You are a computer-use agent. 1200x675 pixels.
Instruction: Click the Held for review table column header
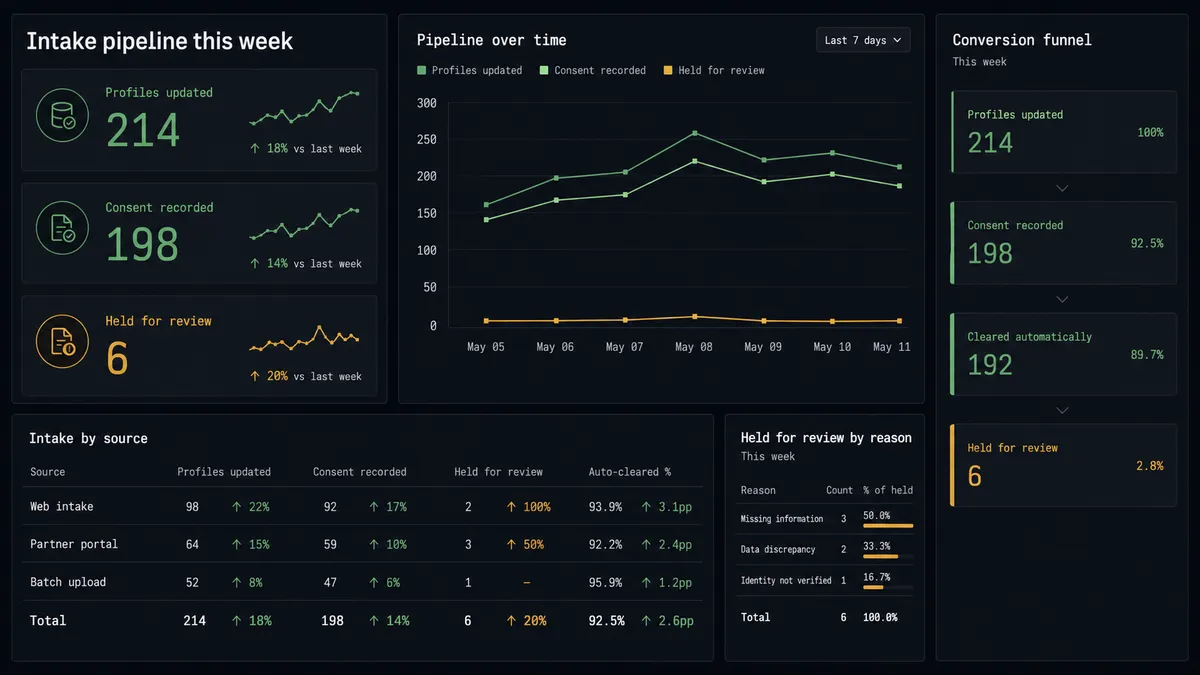click(498, 472)
